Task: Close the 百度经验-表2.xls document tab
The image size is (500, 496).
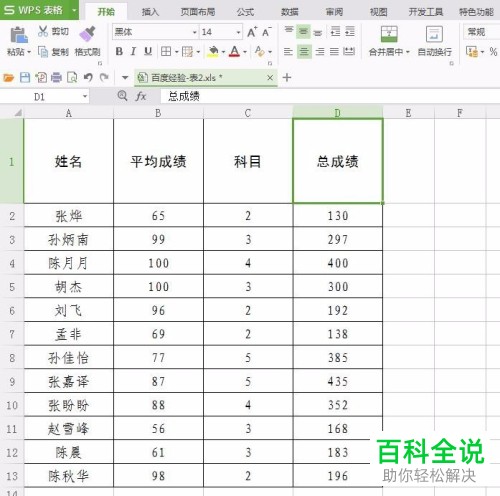Action: pyautogui.click(x=270, y=78)
